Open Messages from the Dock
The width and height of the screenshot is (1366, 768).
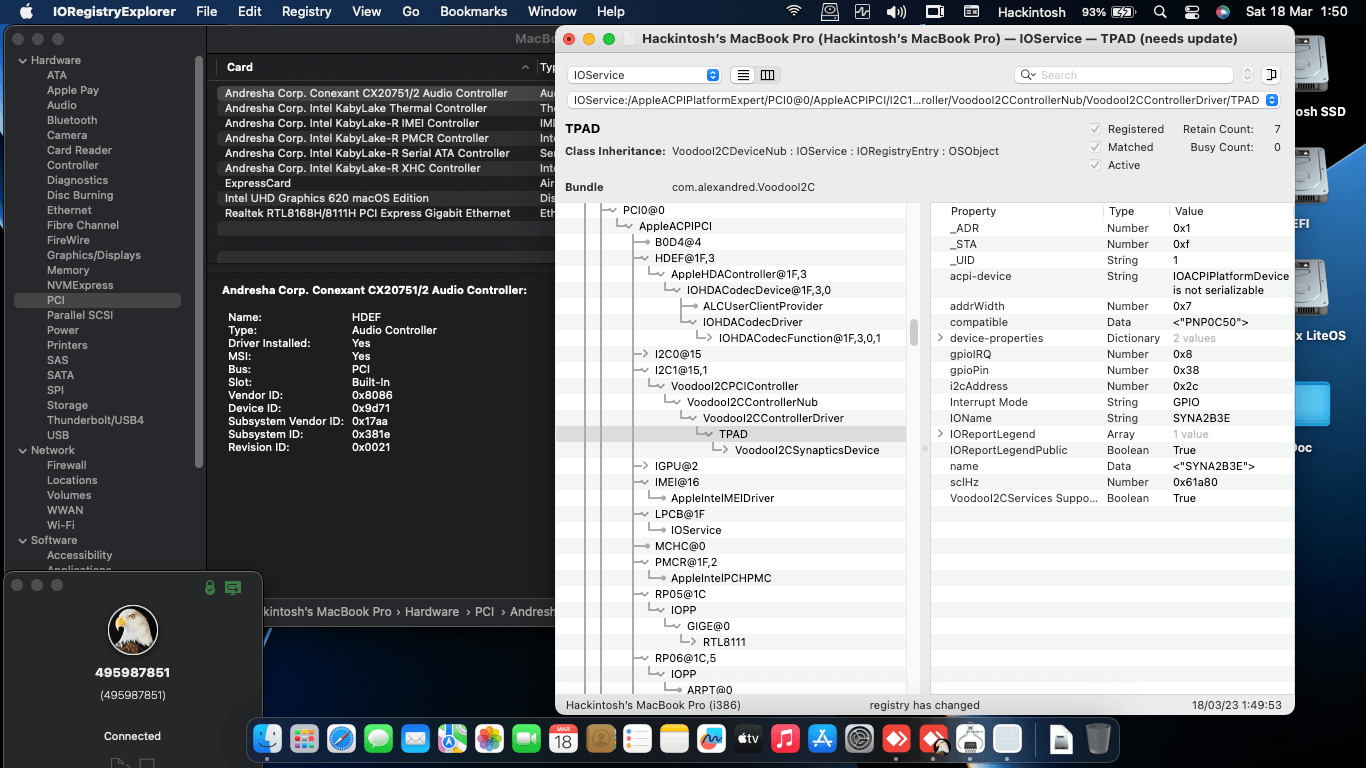(x=378, y=739)
